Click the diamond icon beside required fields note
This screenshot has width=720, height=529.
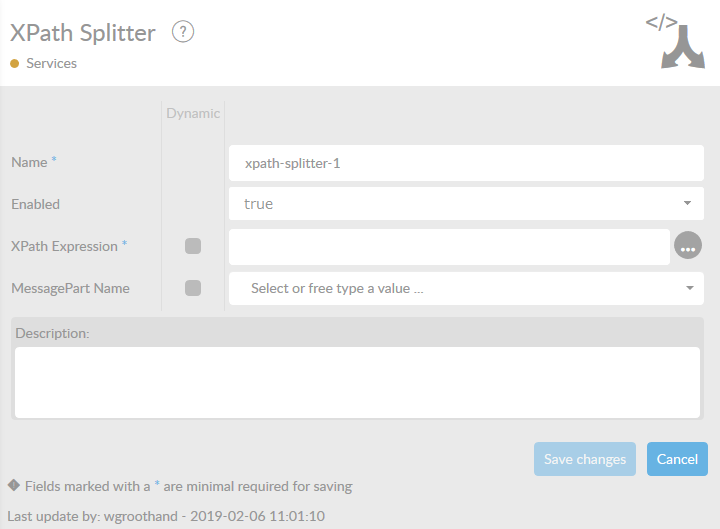point(14,486)
